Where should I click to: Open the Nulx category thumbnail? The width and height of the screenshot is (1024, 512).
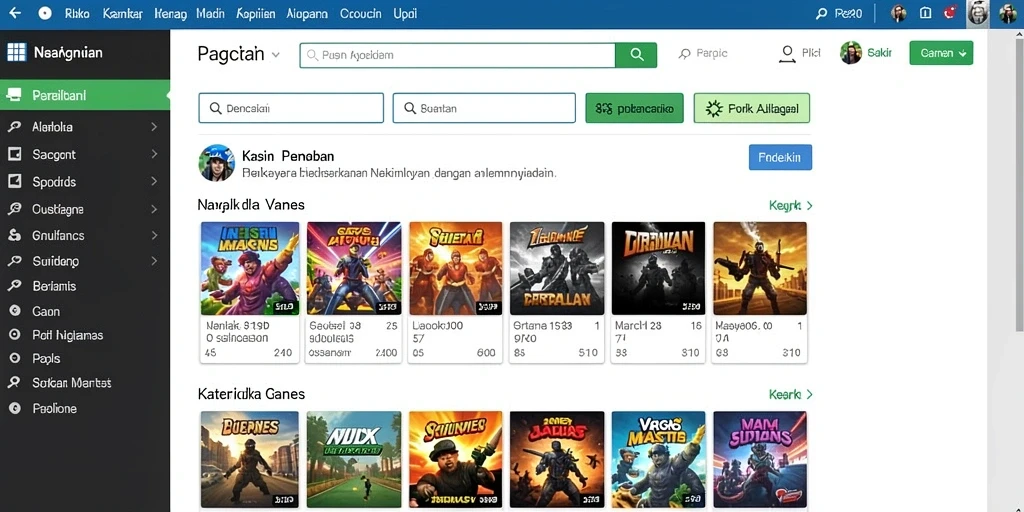point(353,460)
